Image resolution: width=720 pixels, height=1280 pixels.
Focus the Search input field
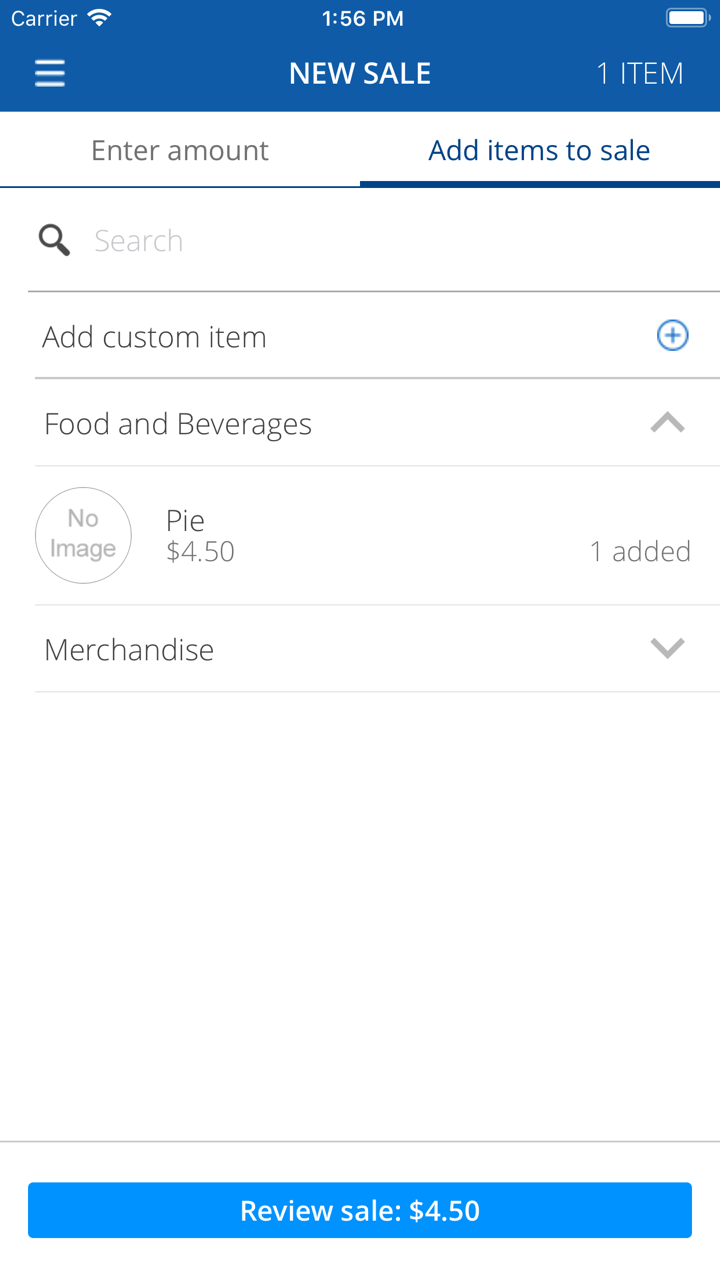[x=380, y=240]
